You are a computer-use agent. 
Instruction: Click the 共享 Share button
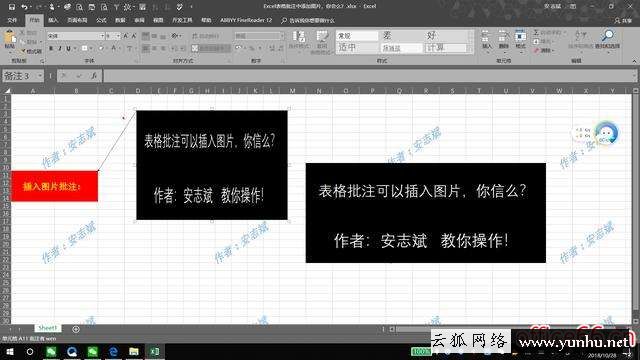623,20
